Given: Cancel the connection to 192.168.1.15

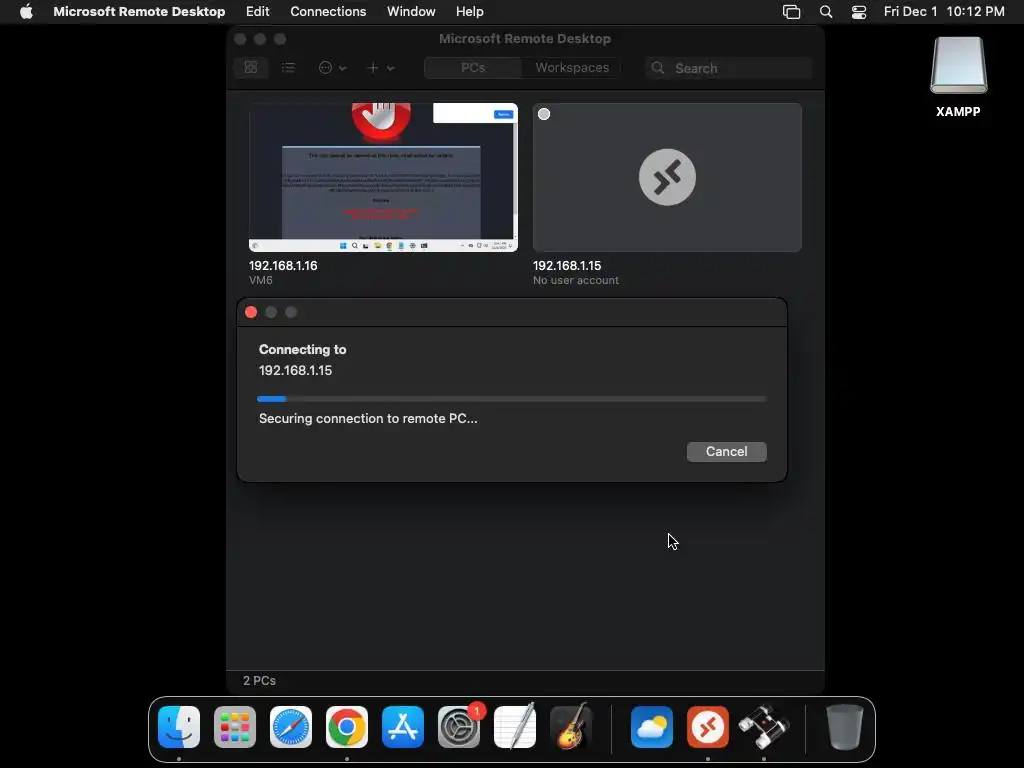Looking at the screenshot, I should [726, 451].
